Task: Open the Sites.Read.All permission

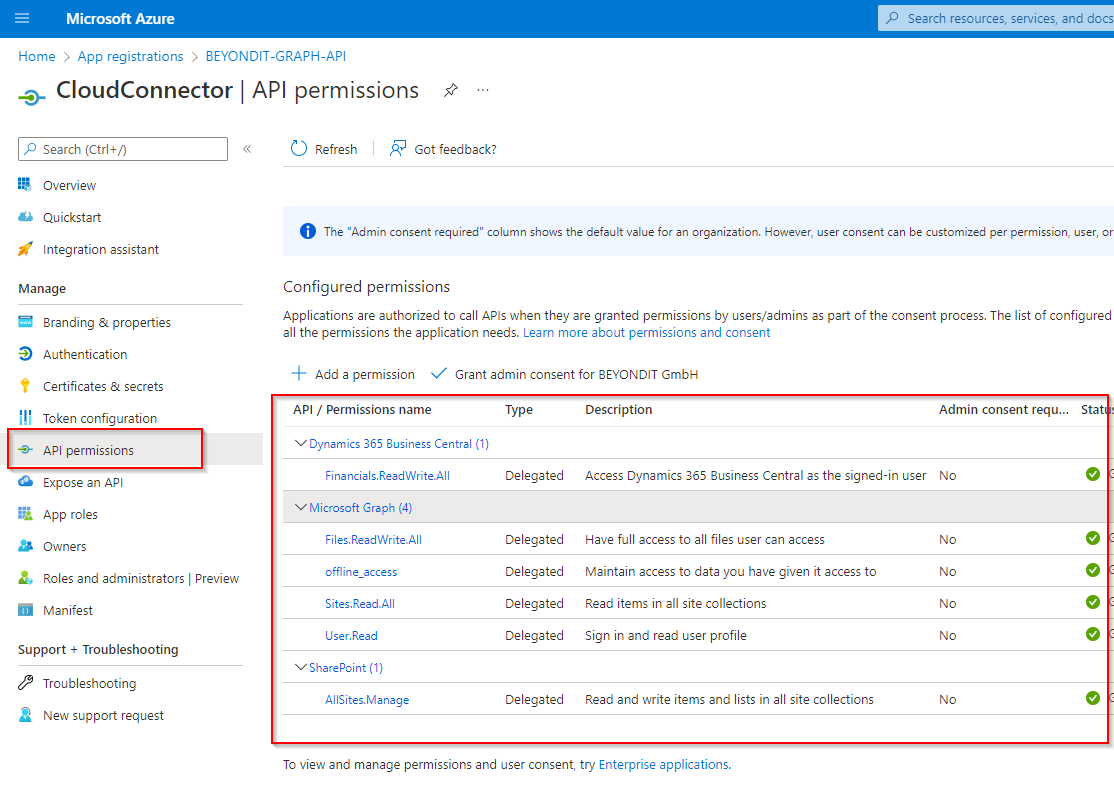Action: tap(359, 603)
